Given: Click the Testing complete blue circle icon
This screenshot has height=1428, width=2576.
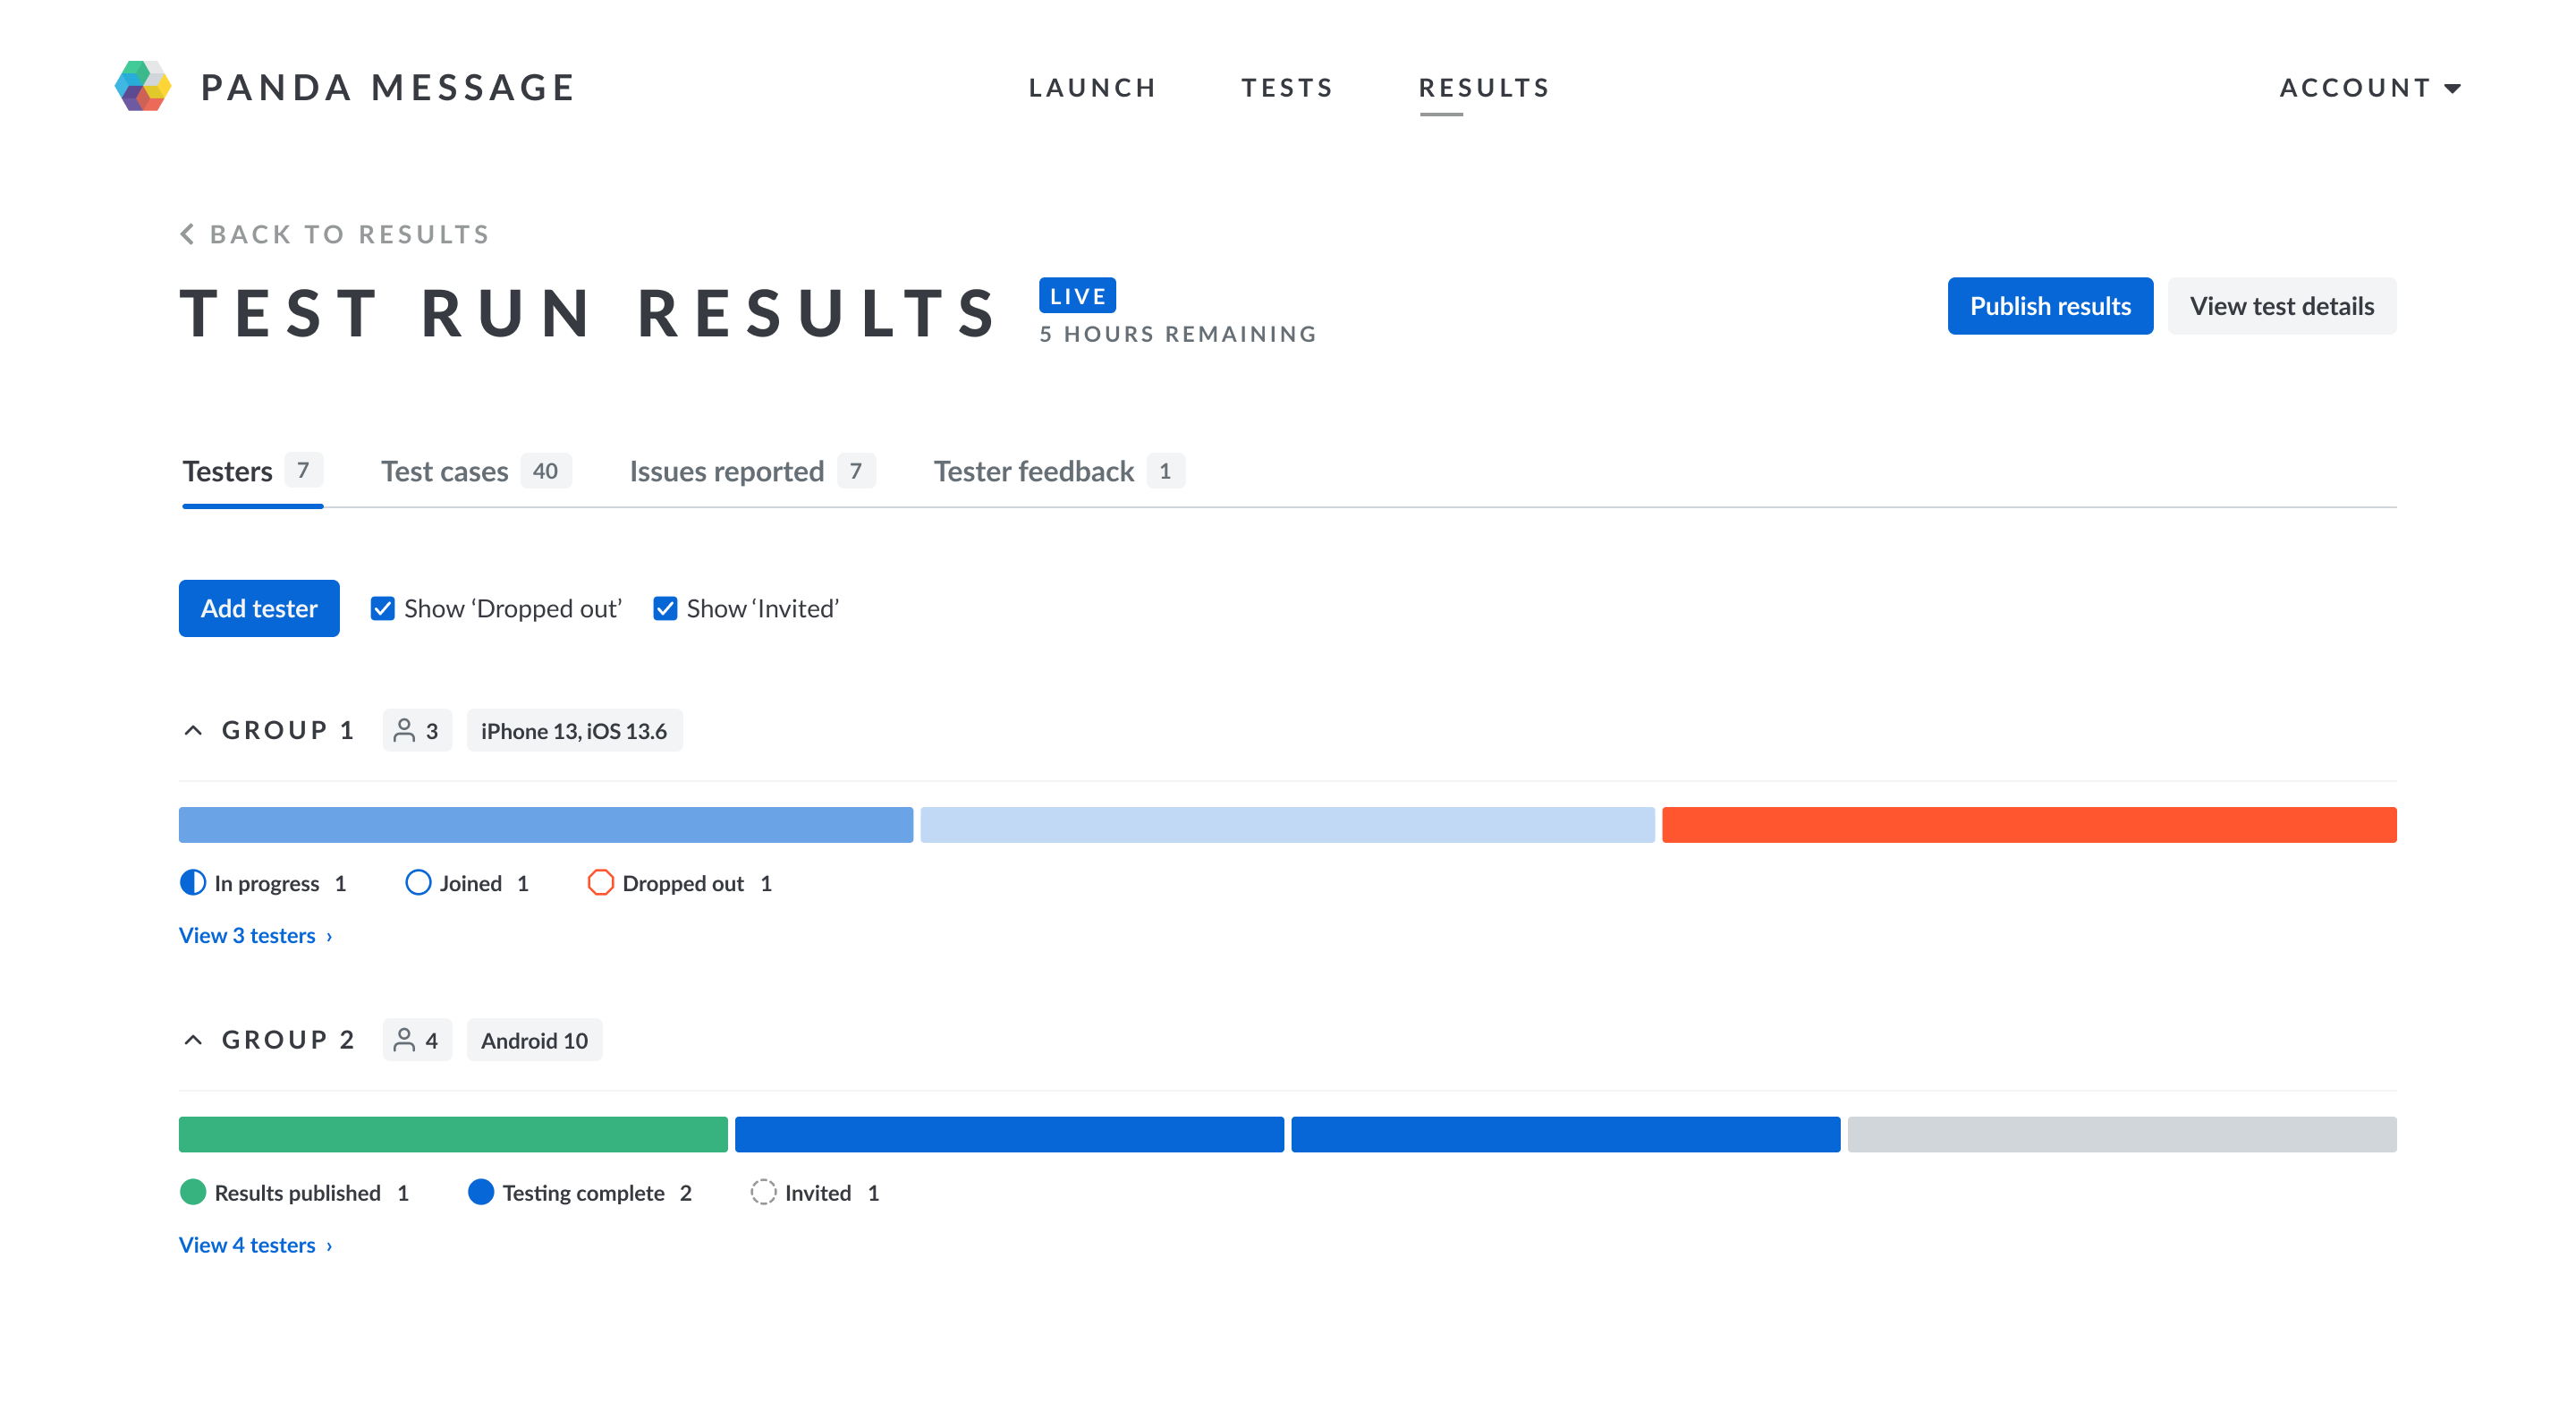Looking at the screenshot, I should click(x=481, y=1192).
